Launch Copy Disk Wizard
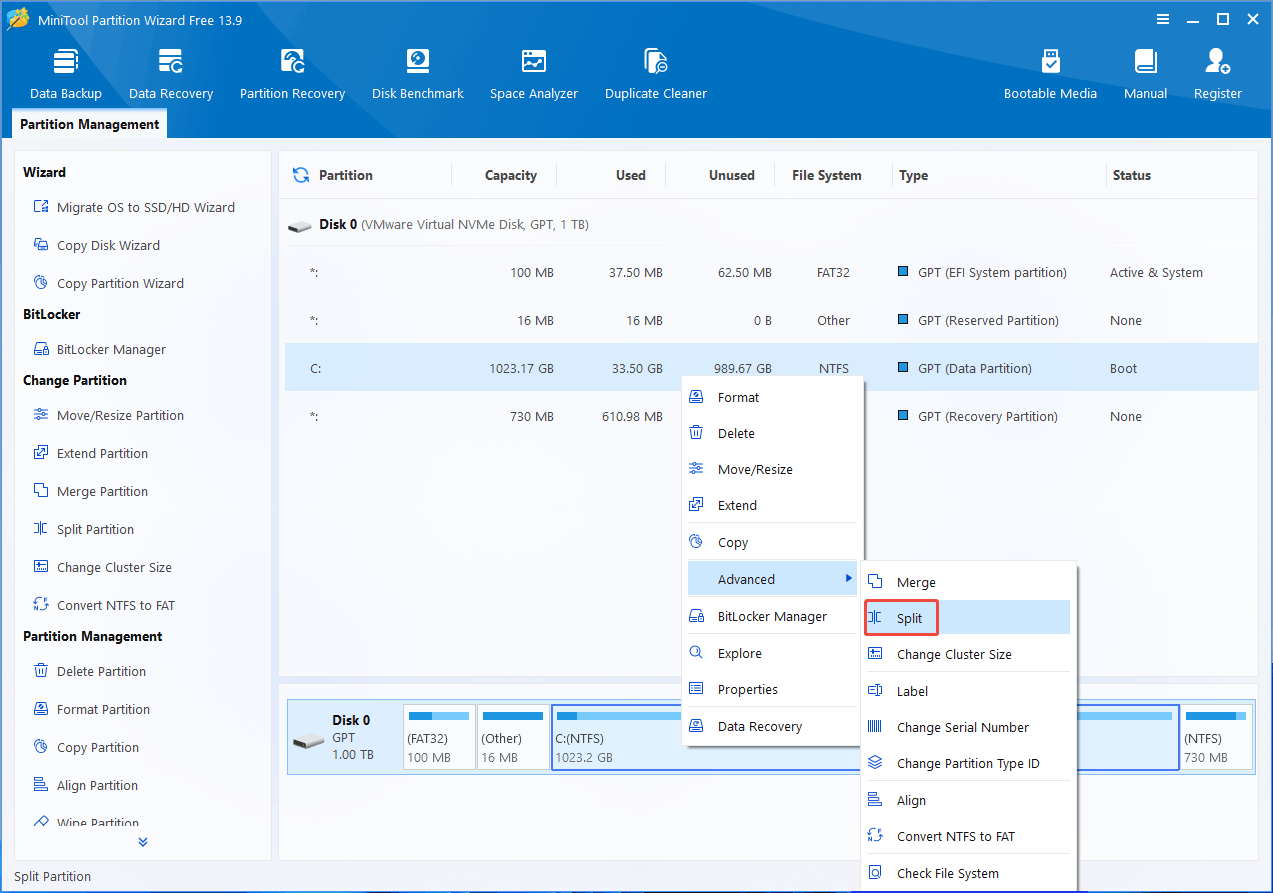Viewport: 1273px width, 893px height. pyautogui.click(x=96, y=245)
